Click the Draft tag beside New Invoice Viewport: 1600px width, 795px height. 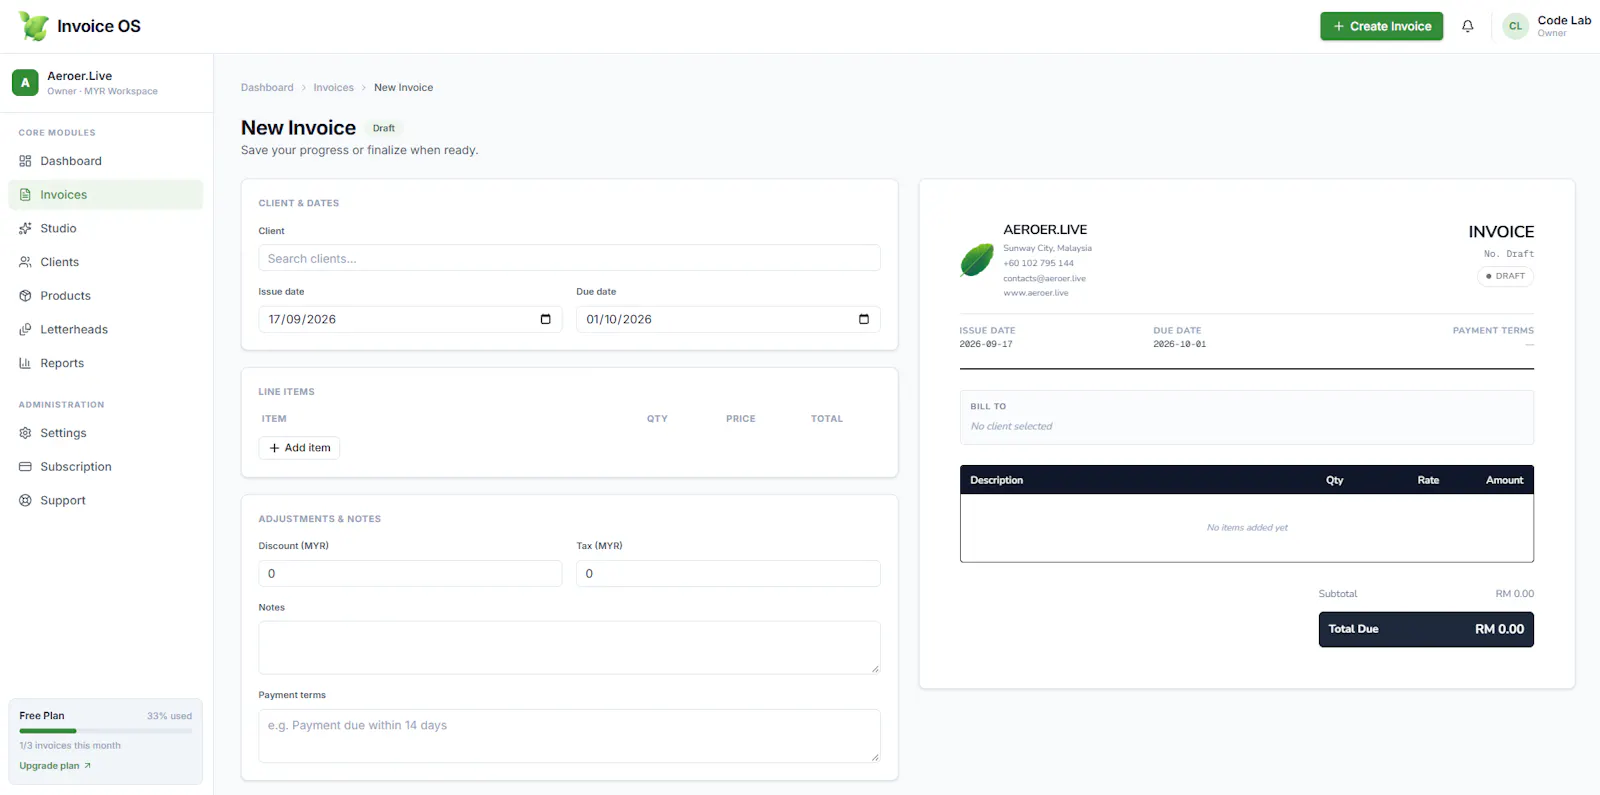pos(384,128)
